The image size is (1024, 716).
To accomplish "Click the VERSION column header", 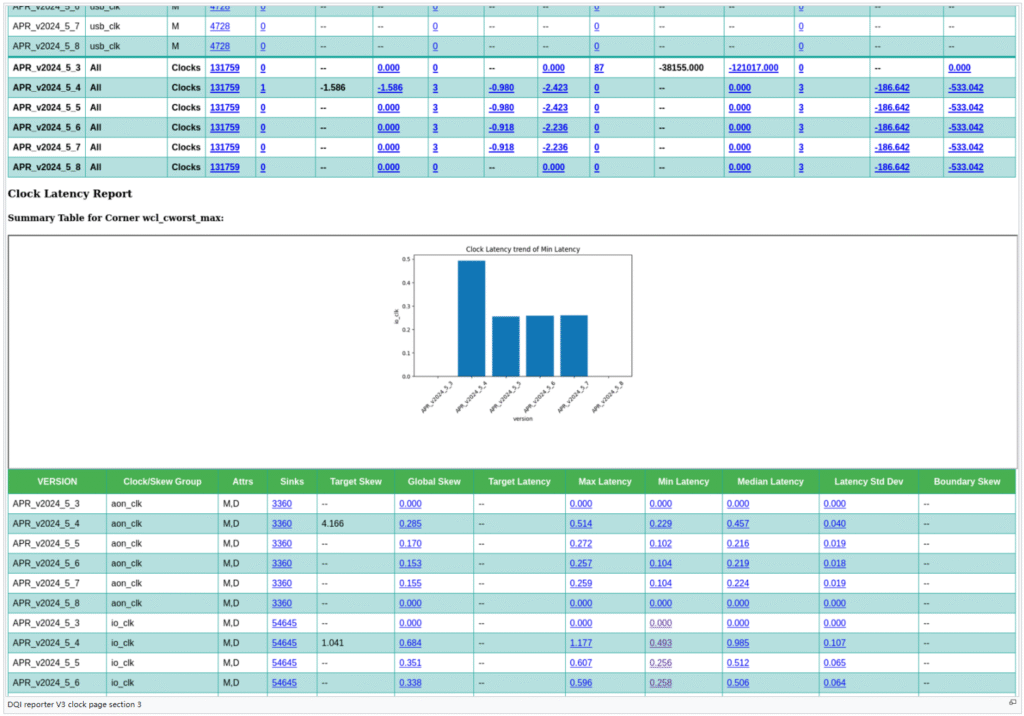I will click(57, 481).
